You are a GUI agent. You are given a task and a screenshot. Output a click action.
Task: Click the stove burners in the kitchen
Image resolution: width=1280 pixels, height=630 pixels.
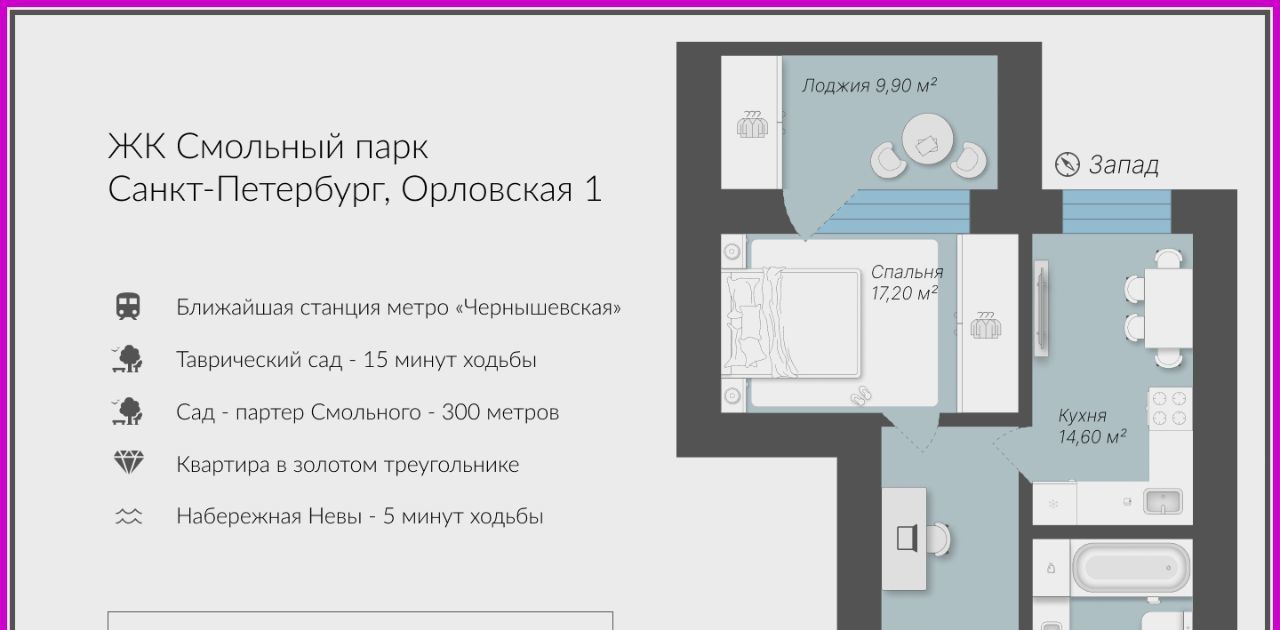1170,409
